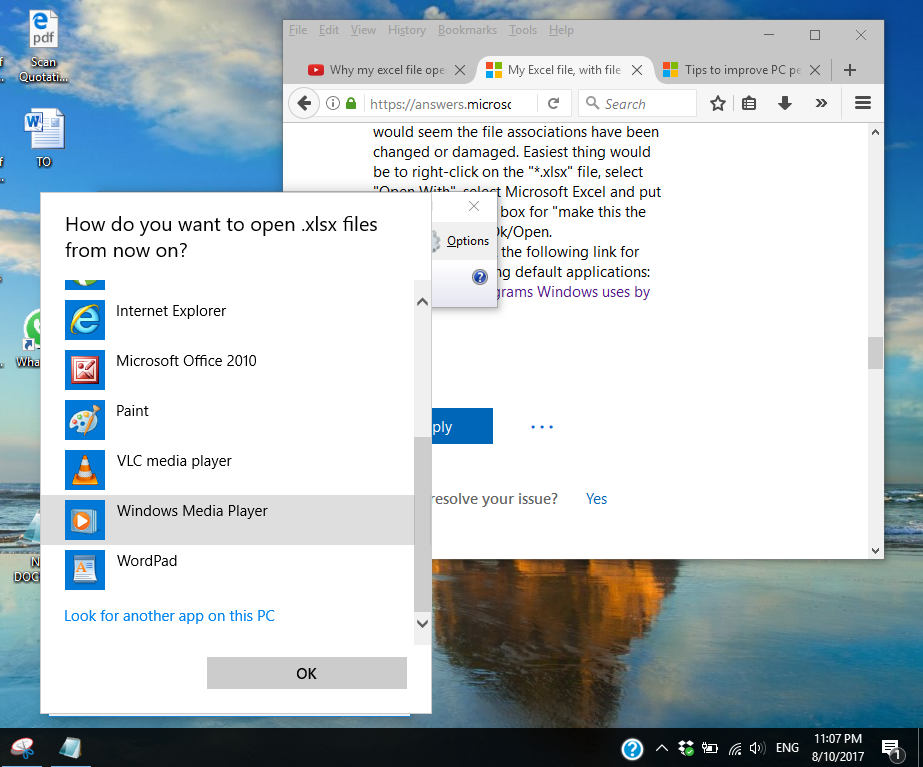This screenshot has height=767, width=923.
Task: Expand the toolbar overflow double chevron
Action: [x=821, y=104]
